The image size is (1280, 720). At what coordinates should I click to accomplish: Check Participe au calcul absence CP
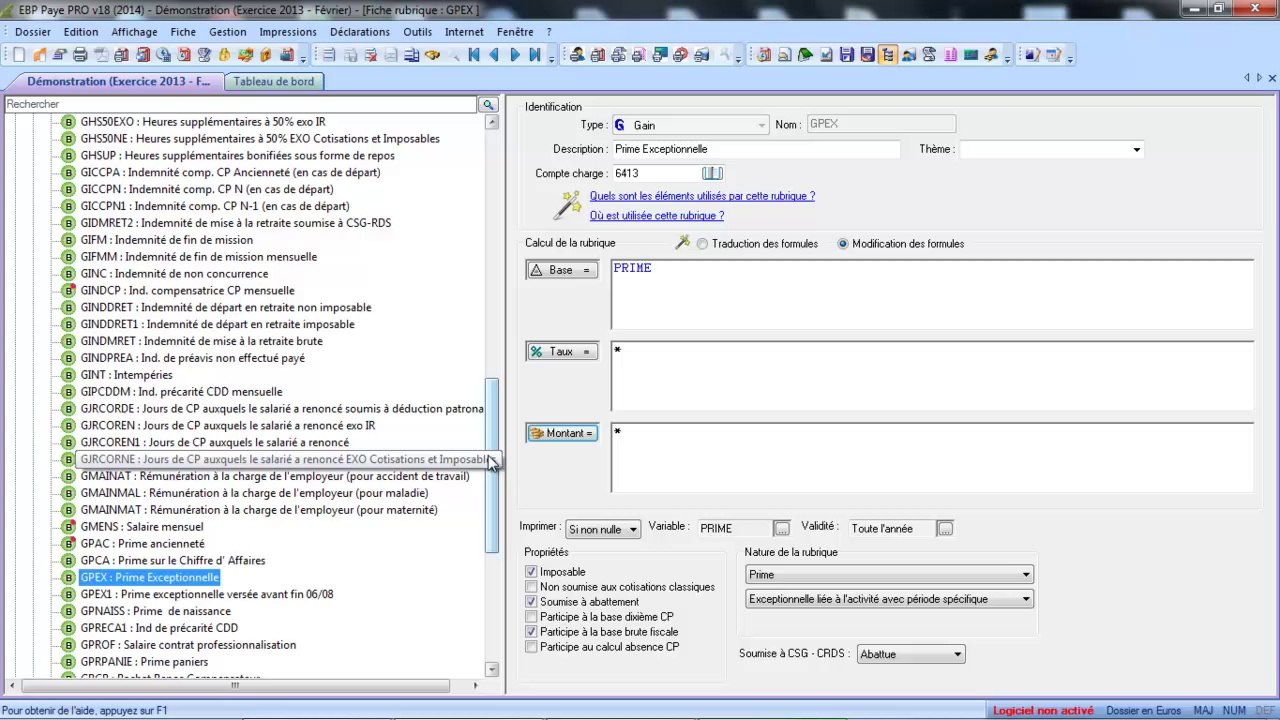531,647
